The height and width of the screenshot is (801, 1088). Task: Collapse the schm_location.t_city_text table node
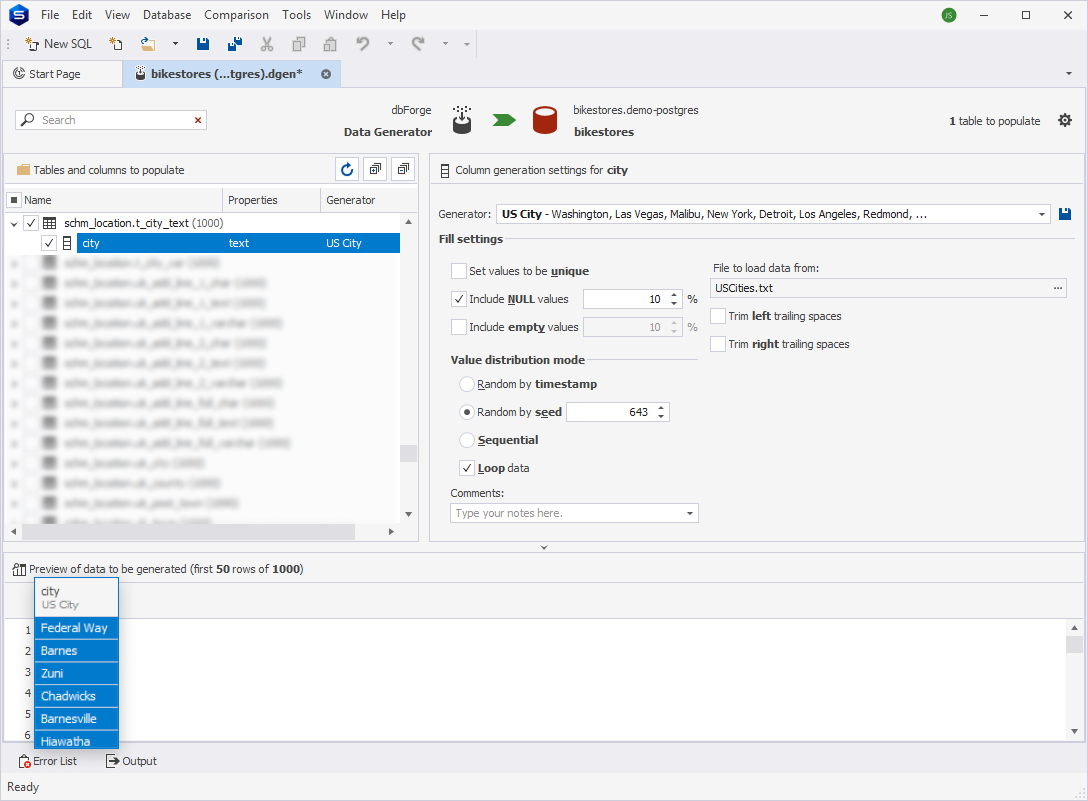point(14,224)
